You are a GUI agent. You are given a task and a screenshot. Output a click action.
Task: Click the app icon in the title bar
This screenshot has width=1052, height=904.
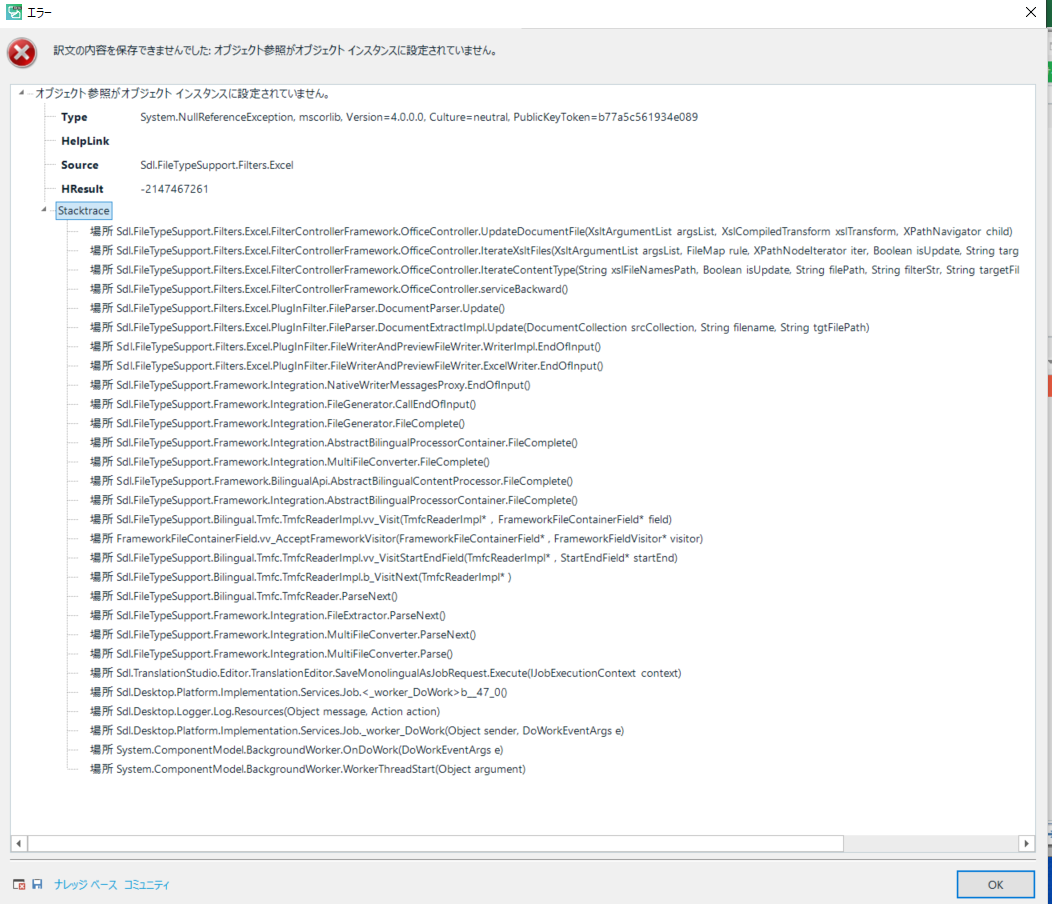13,11
